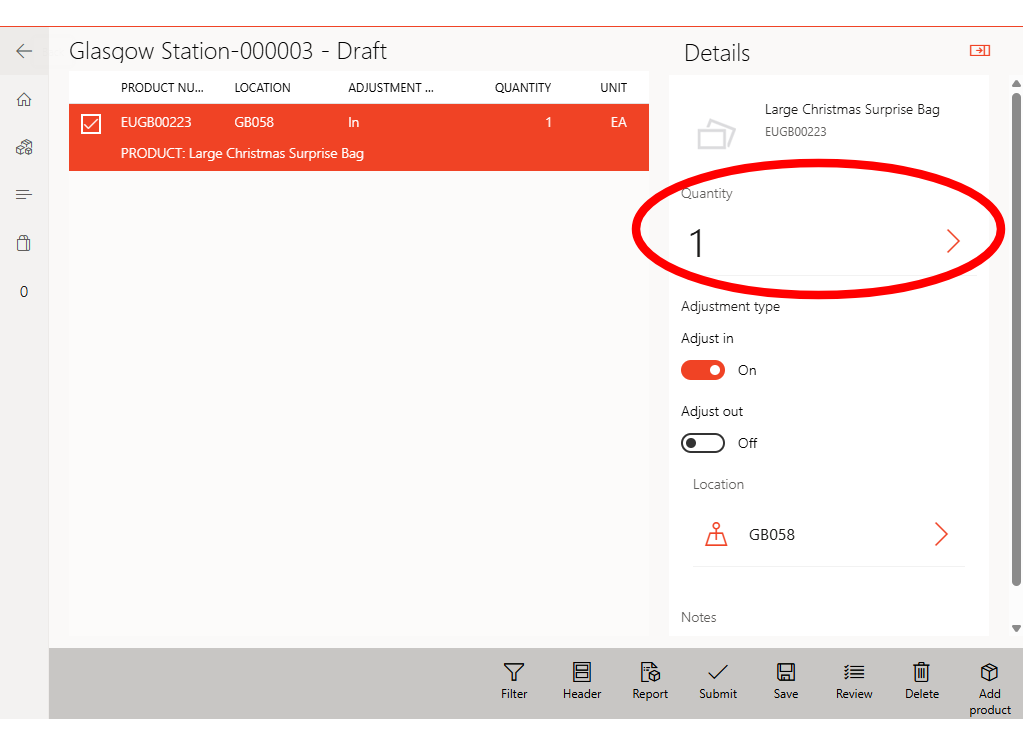Click the back arrow icon

coord(24,51)
